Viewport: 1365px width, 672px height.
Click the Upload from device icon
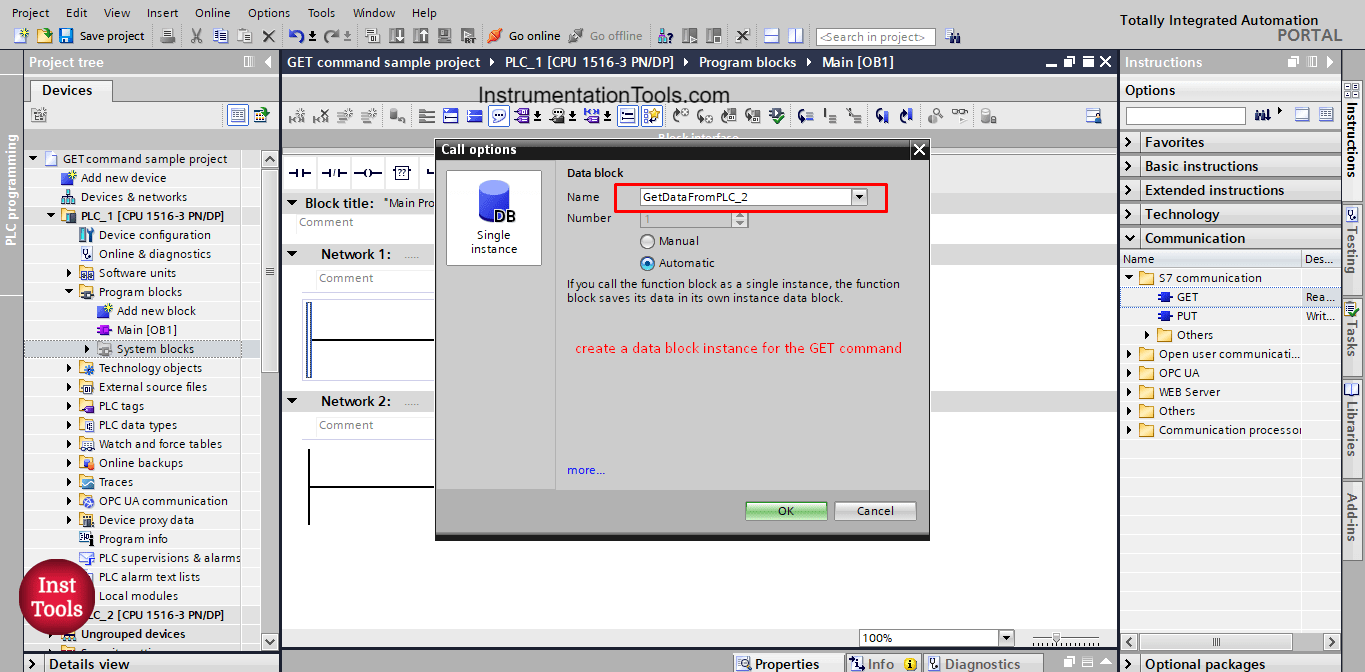[x=421, y=36]
